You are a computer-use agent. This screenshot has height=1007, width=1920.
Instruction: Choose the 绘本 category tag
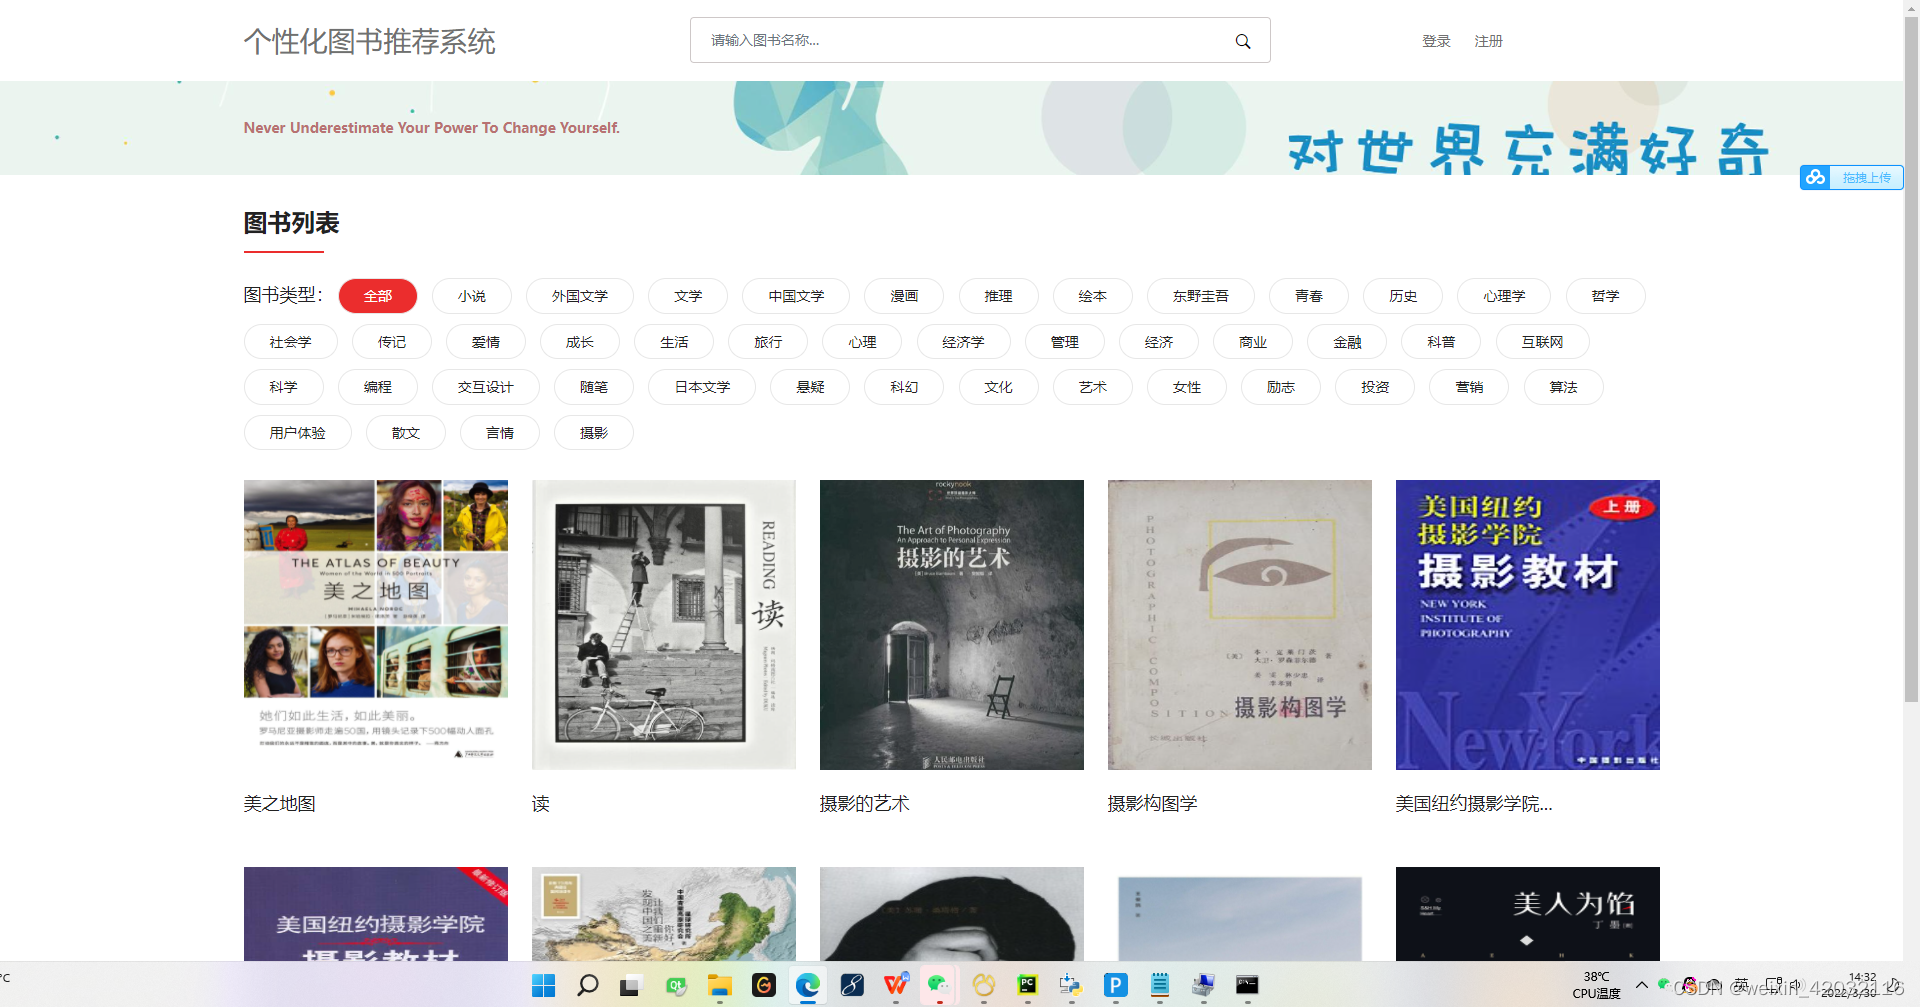1092,296
